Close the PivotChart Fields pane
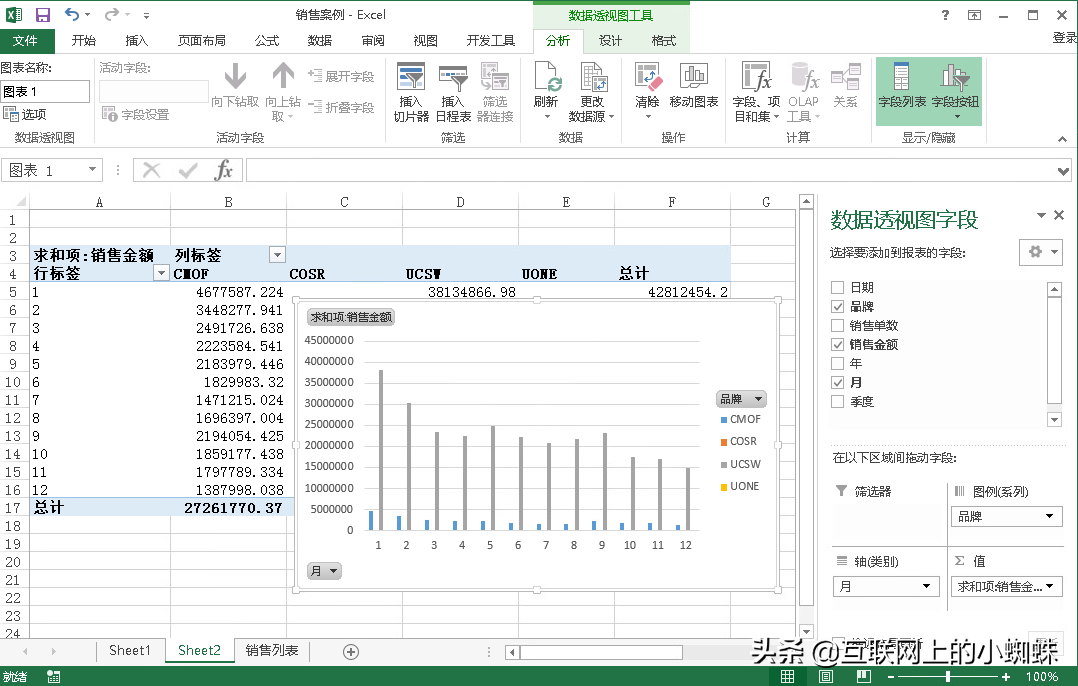1078x686 pixels. click(x=1059, y=215)
